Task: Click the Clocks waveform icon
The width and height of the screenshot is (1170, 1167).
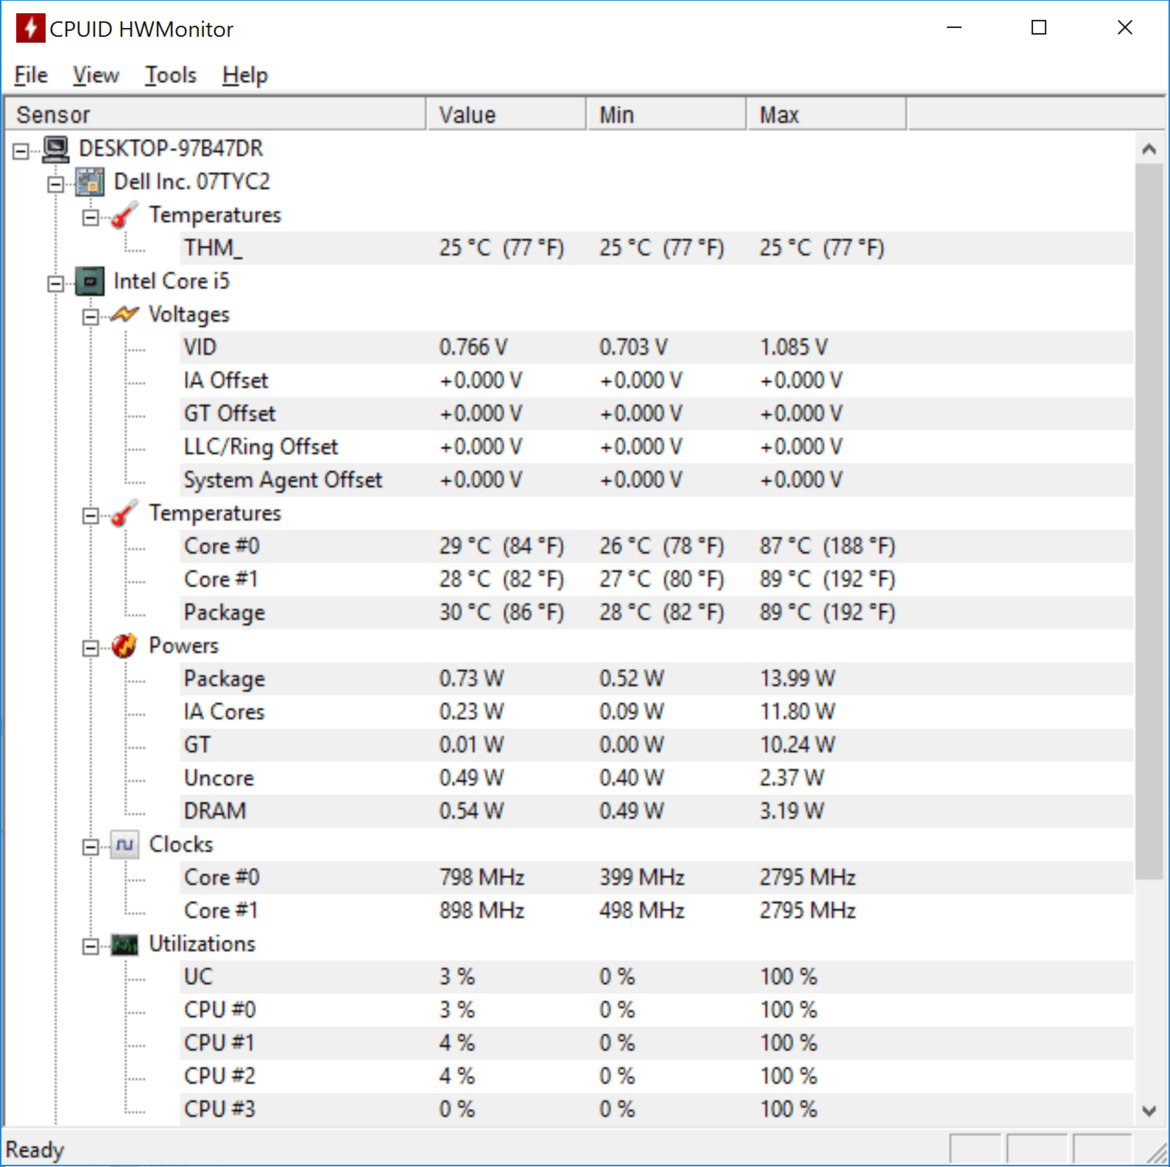Action: [x=125, y=845]
